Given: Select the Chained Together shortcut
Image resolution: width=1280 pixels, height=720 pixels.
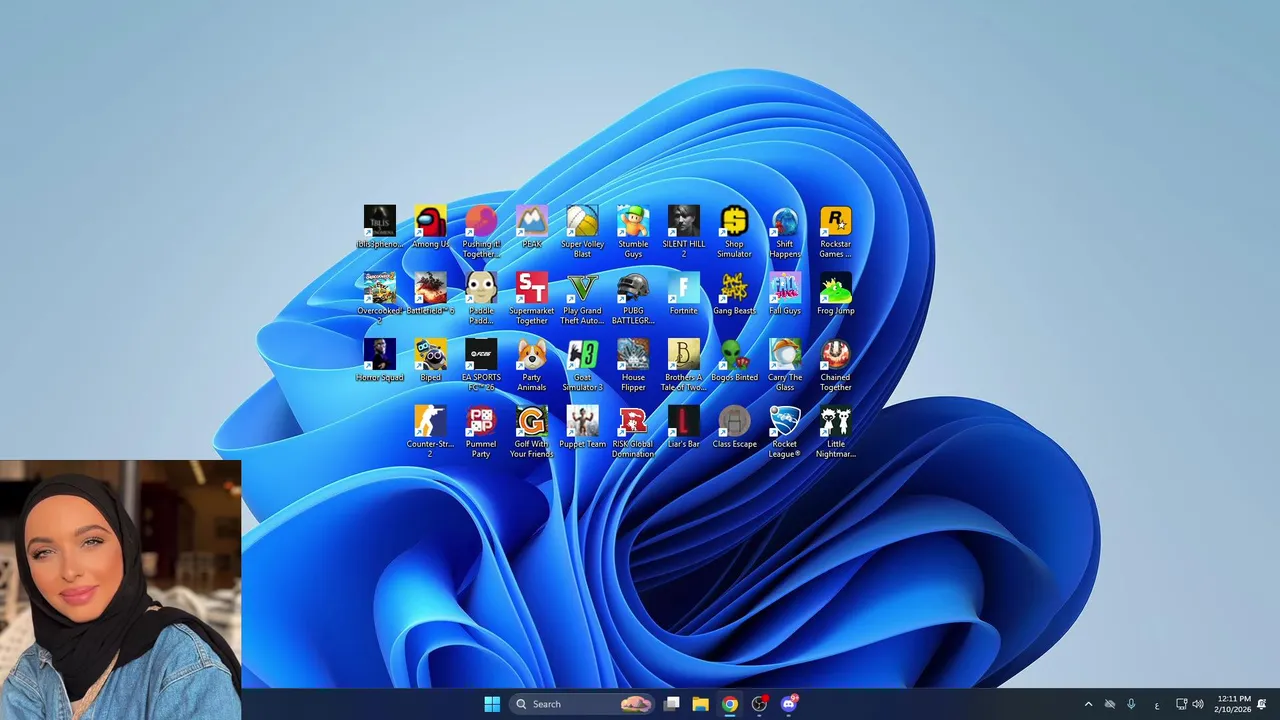Looking at the screenshot, I should tap(836, 365).
